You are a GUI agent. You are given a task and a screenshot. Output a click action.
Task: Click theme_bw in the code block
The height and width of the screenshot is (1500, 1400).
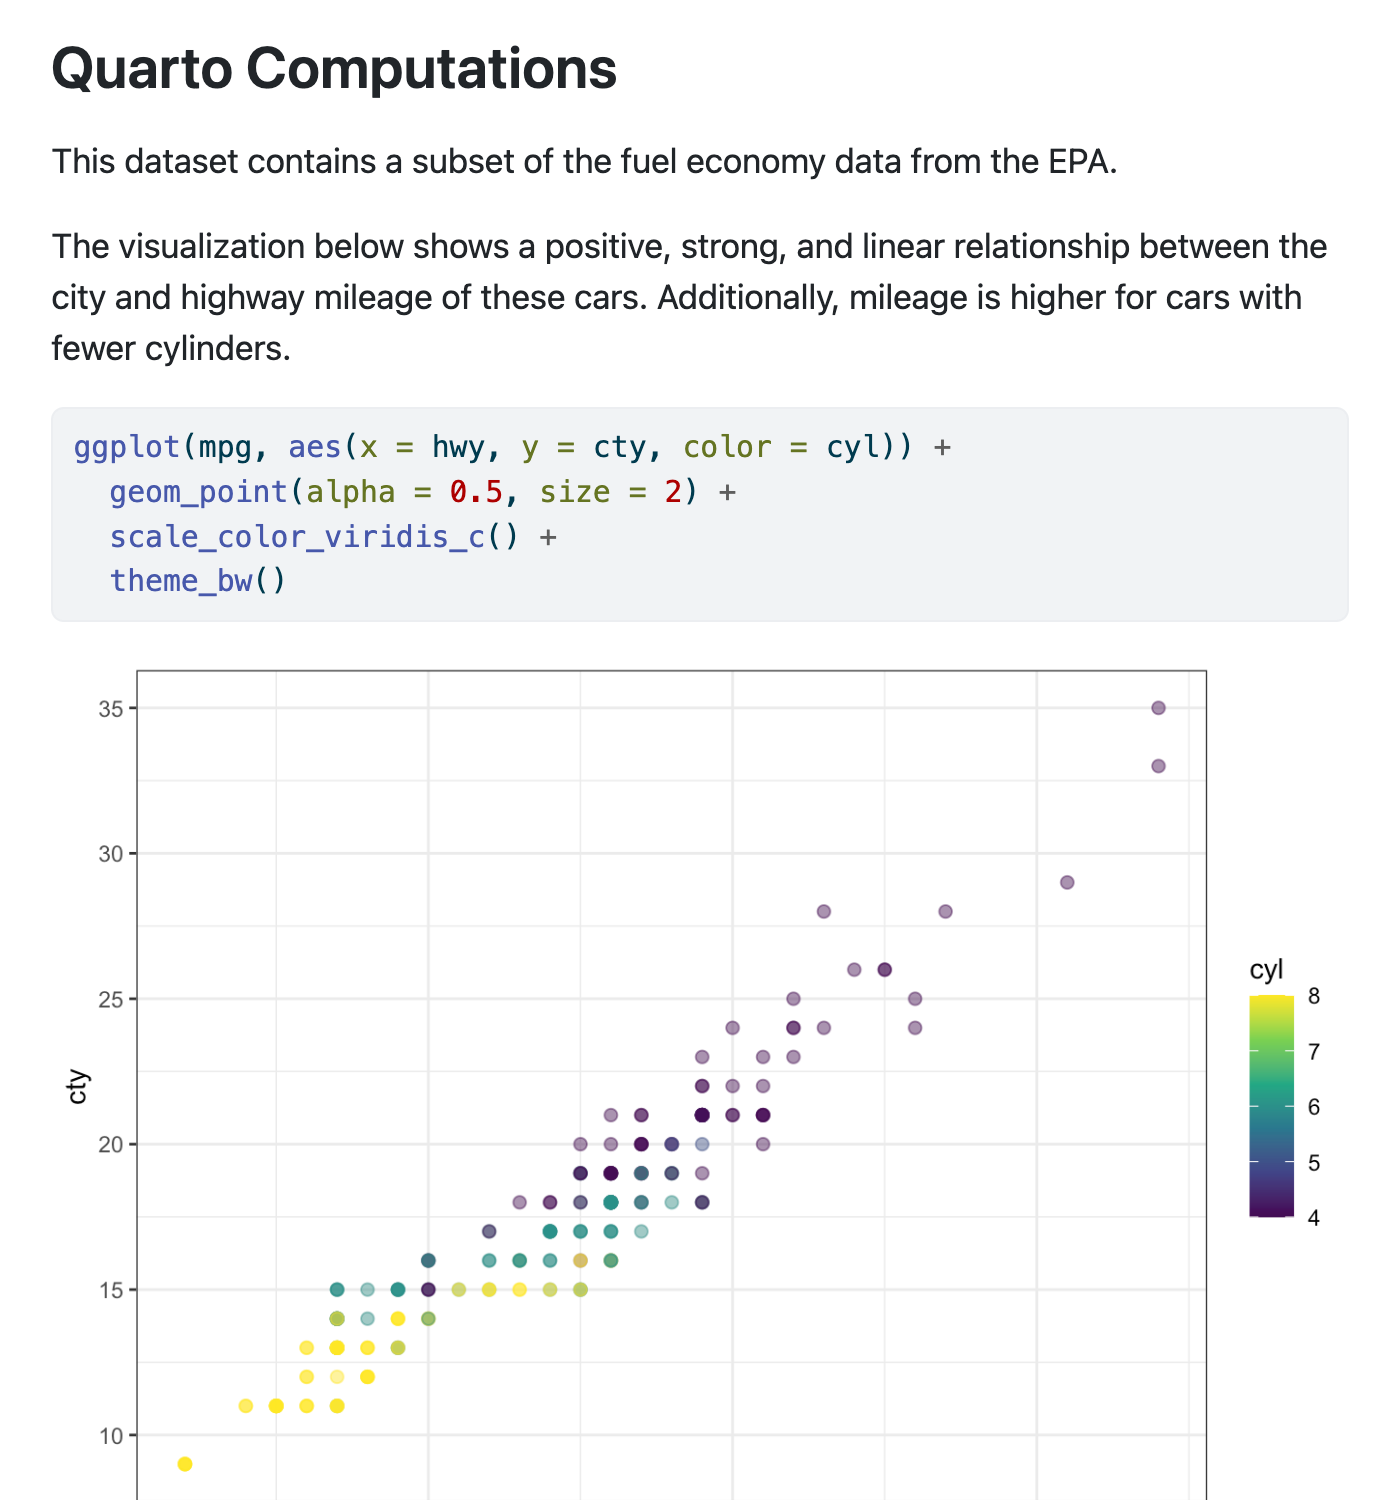pos(181,581)
